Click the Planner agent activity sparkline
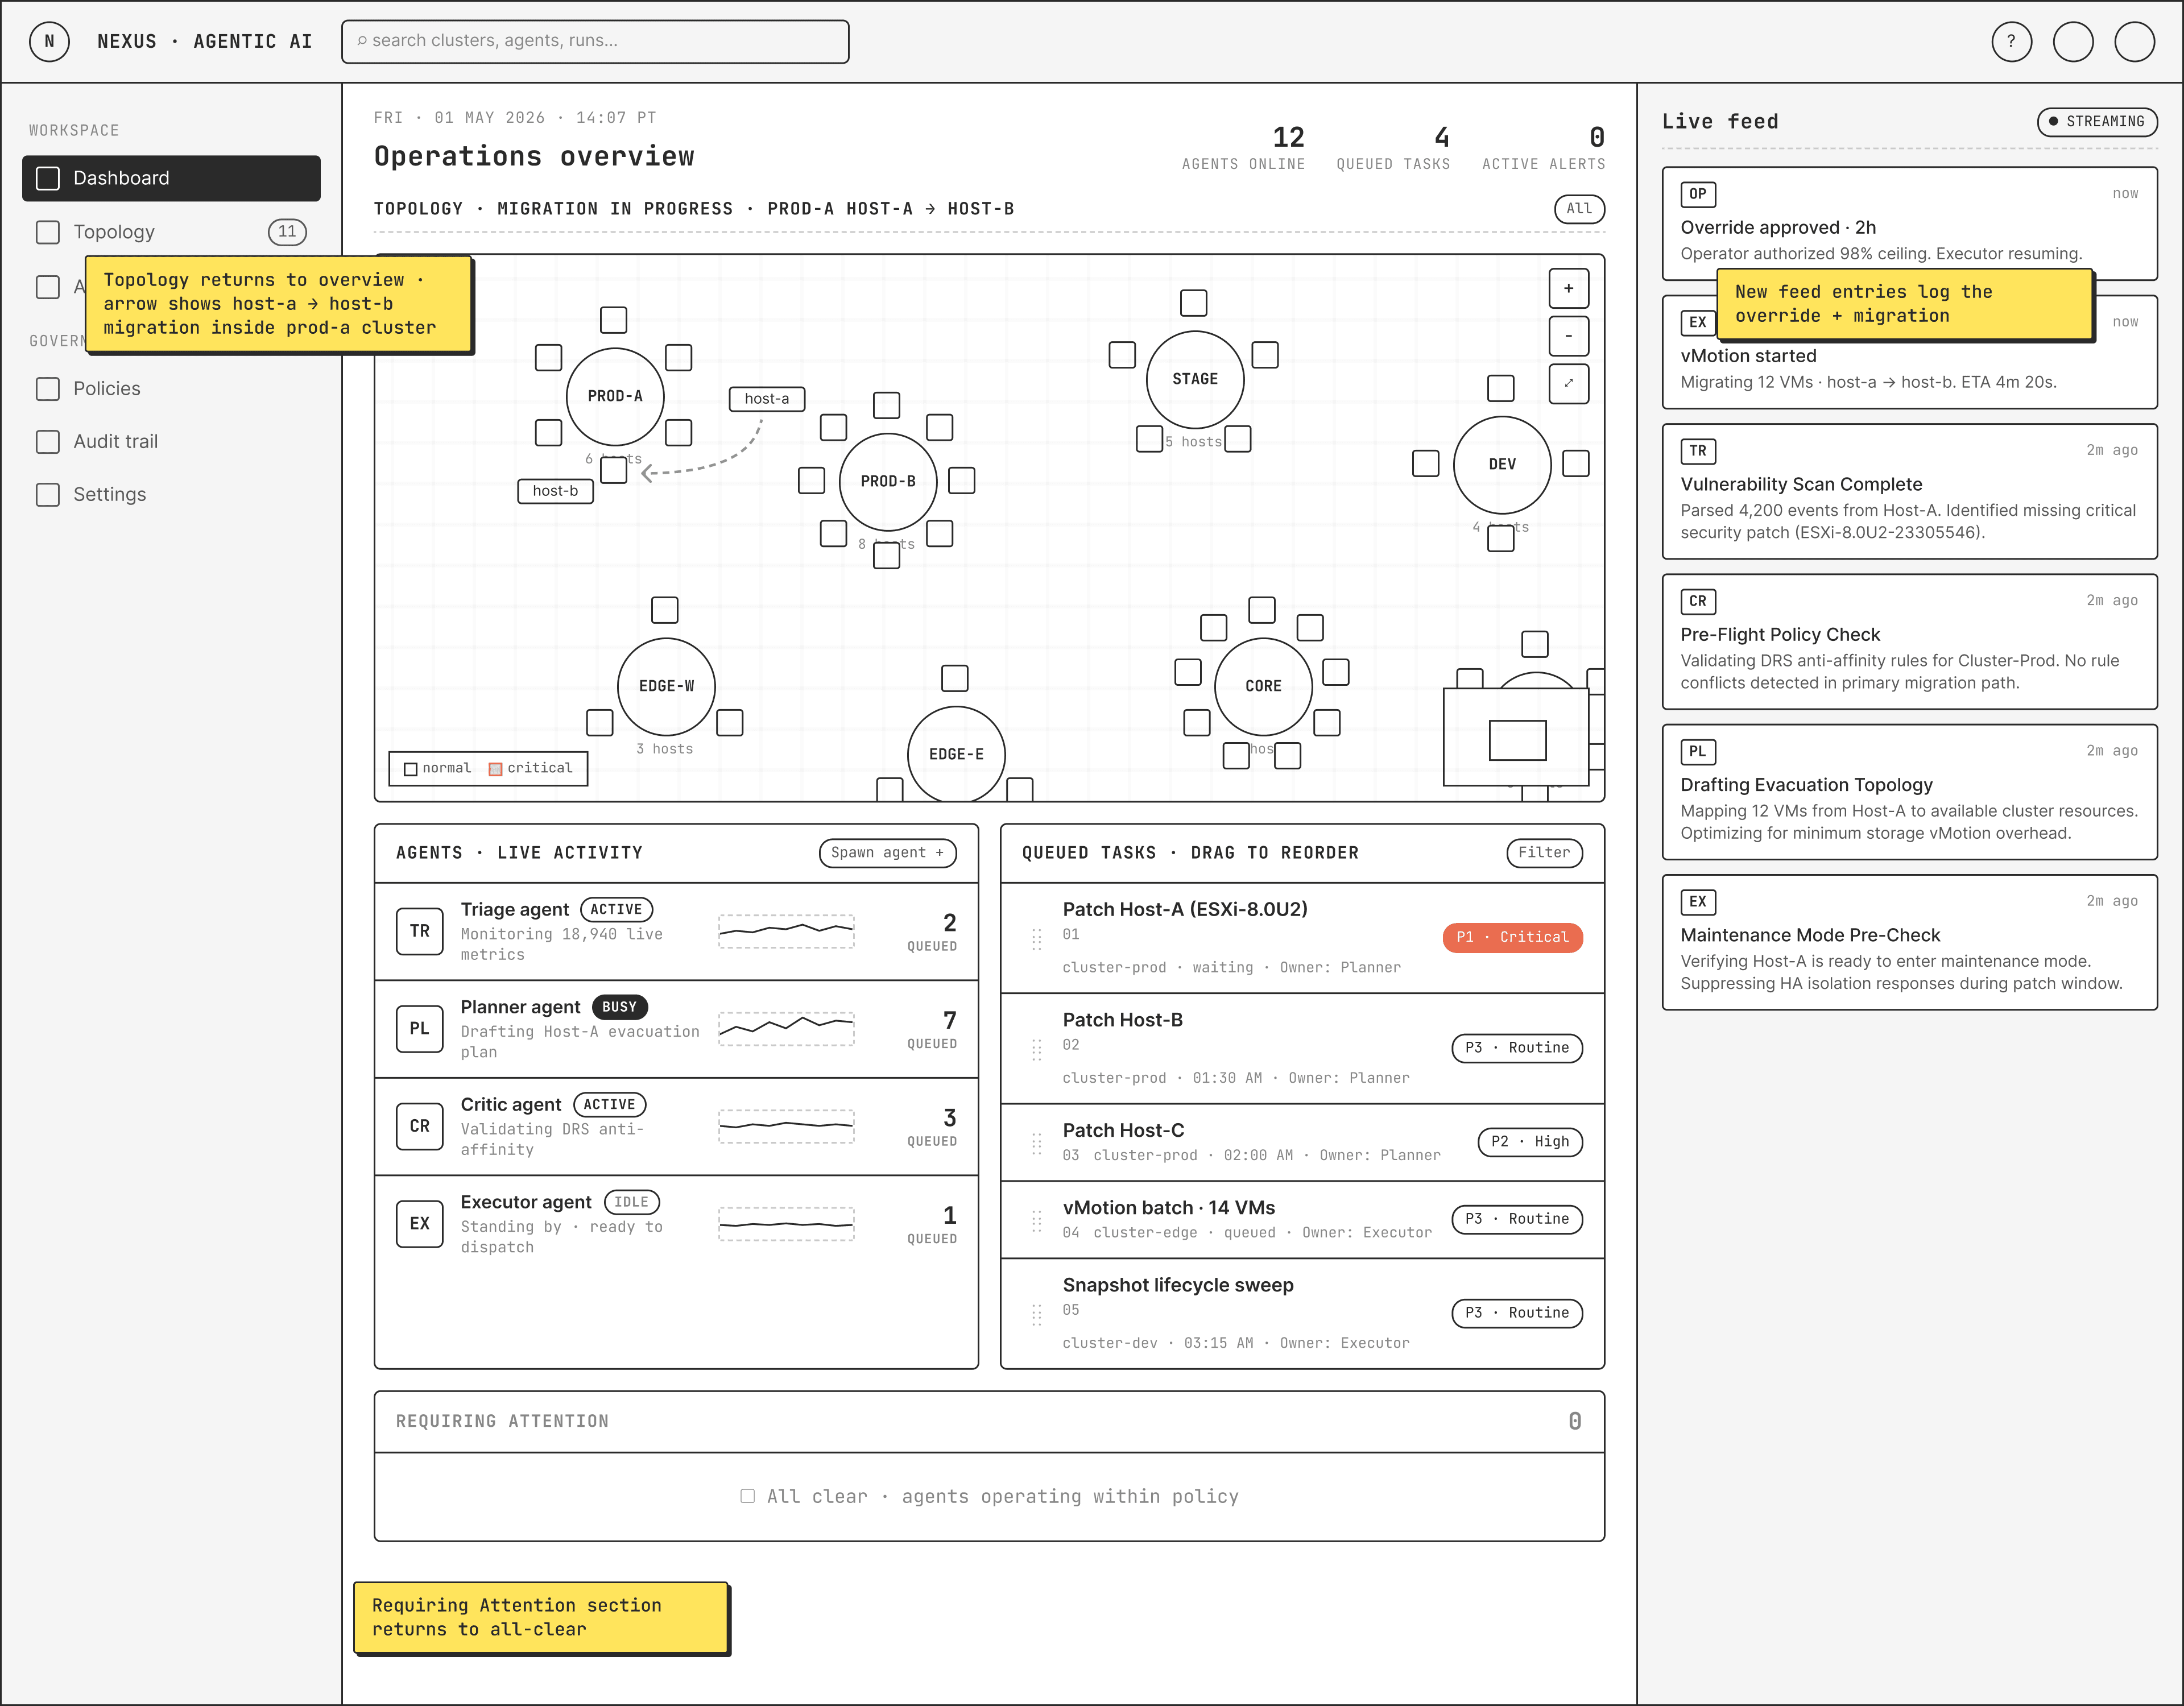The height and width of the screenshot is (1706, 2184). (786, 1029)
